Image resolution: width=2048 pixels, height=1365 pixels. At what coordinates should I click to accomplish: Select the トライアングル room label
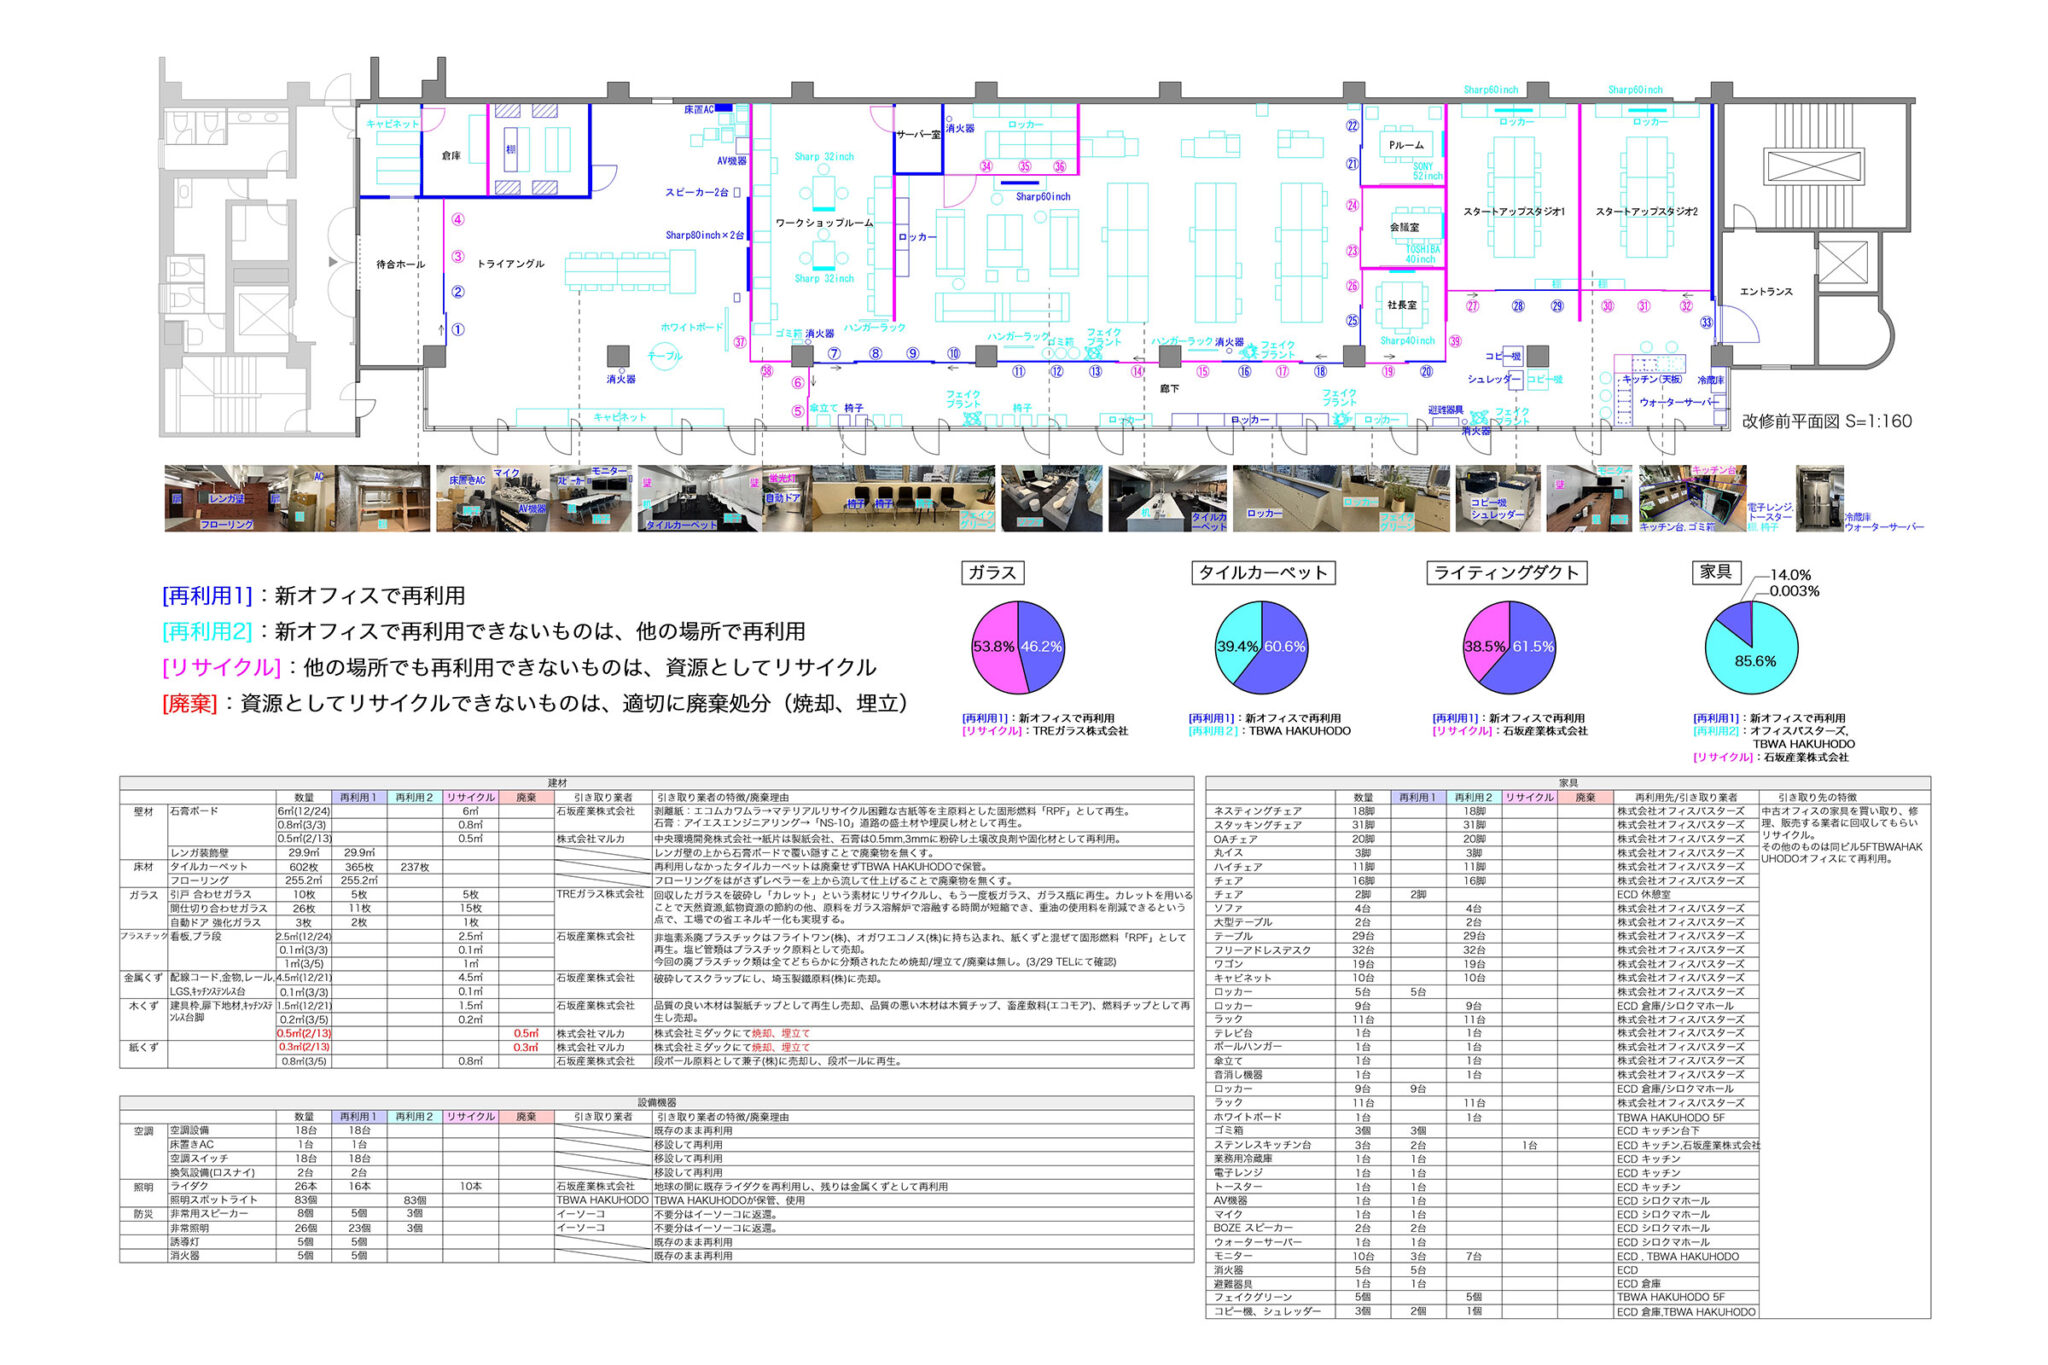pyautogui.click(x=511, y=264)
